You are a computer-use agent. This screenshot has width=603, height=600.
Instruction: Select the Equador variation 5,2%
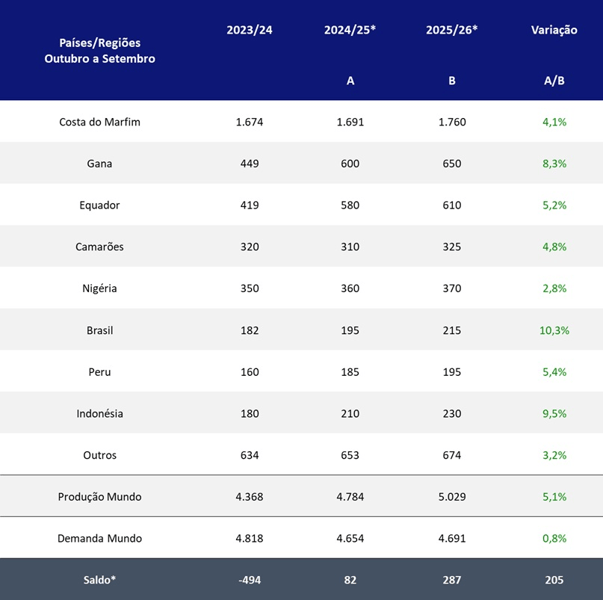pyautogui.click(x=554, y=205)
